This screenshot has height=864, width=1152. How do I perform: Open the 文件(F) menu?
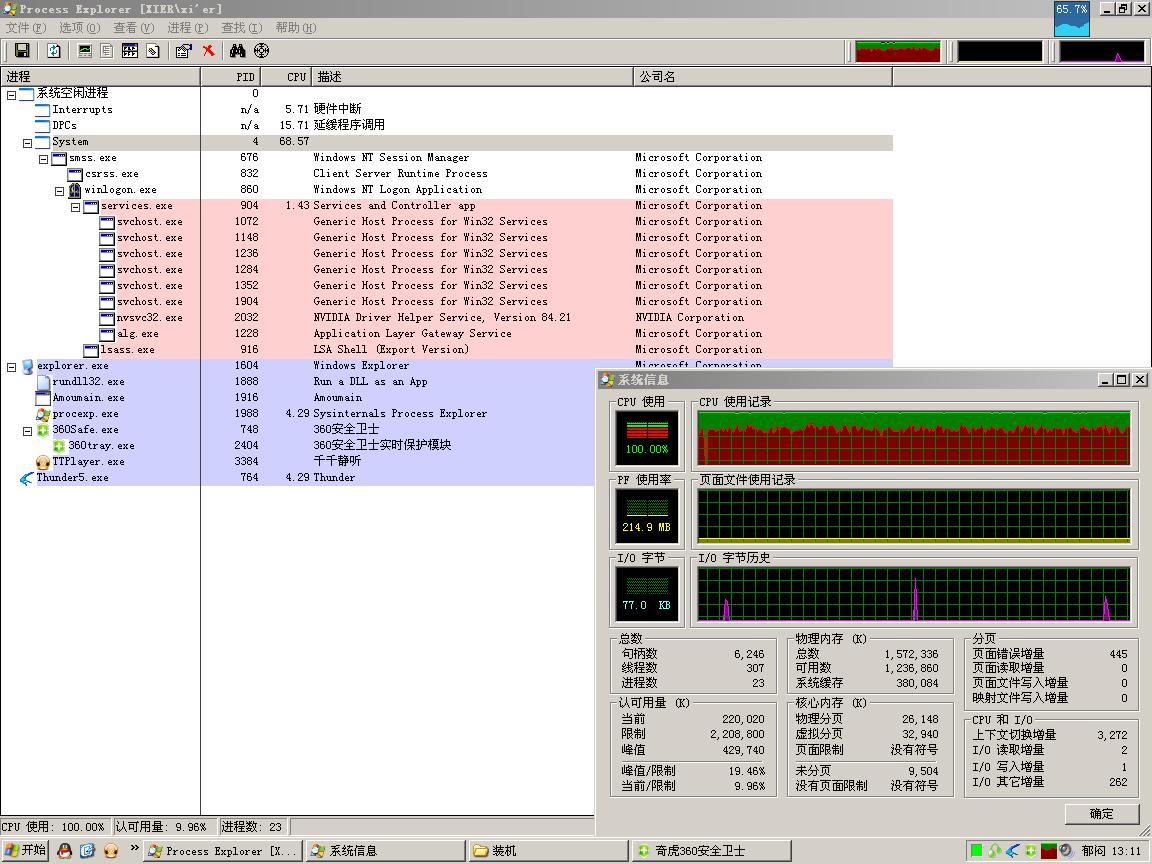(26, 28)
